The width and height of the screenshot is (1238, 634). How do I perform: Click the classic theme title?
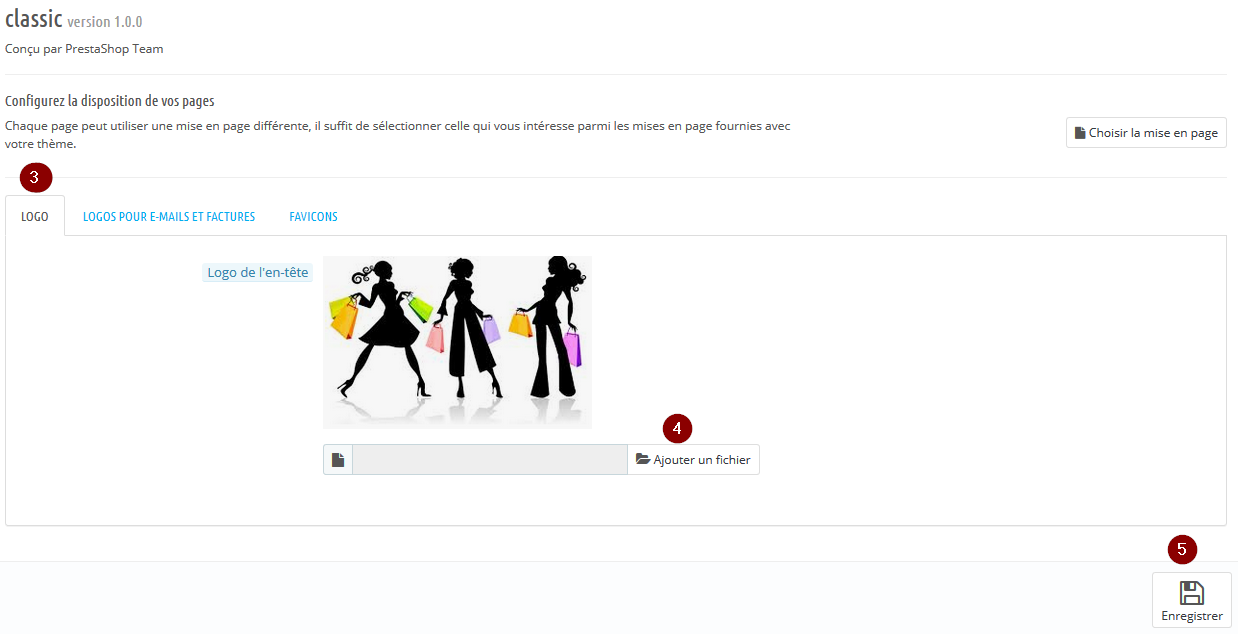click(x=34, y=19)
